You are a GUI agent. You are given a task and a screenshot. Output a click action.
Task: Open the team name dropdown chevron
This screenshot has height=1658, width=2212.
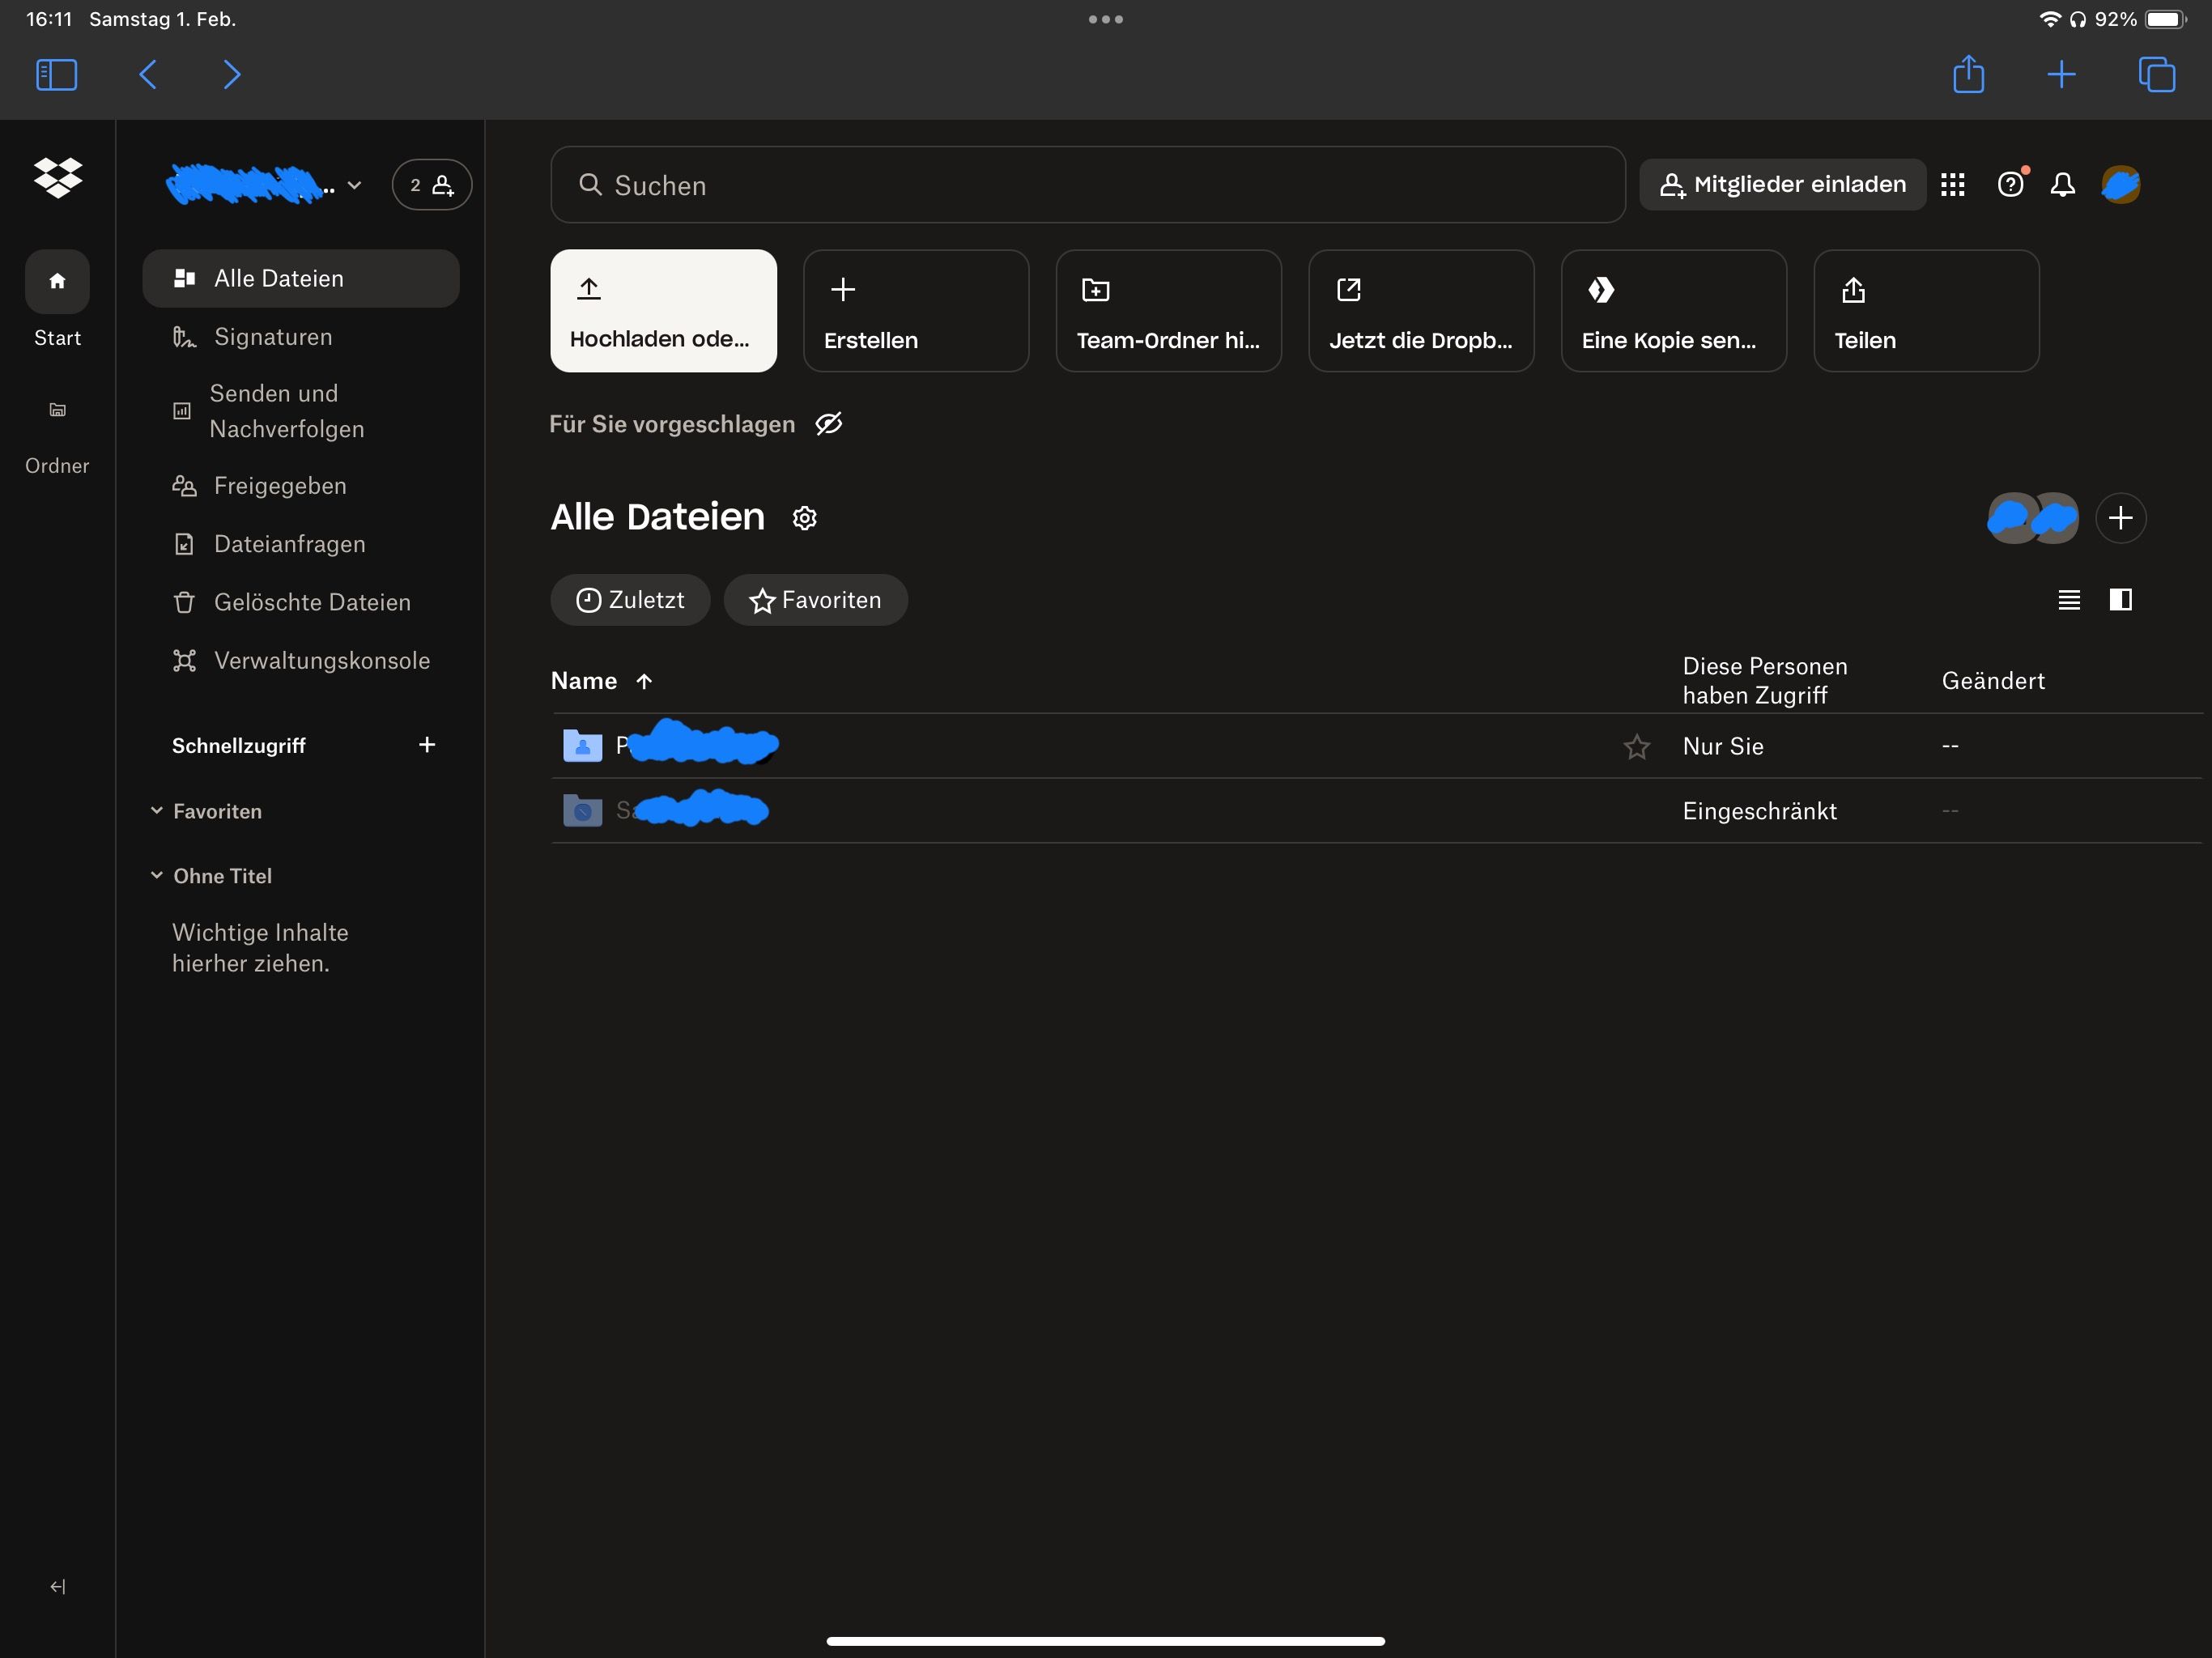tap(354, 186)
